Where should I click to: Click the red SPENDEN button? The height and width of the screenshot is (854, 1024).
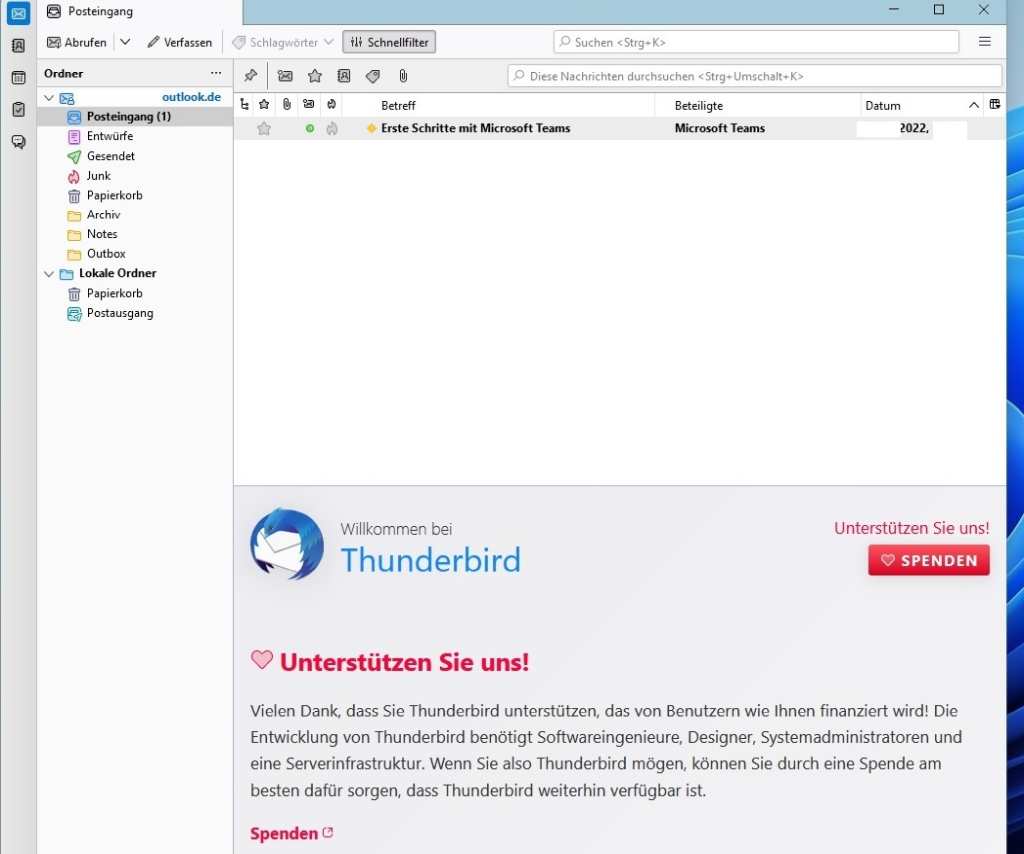(929, 560)
